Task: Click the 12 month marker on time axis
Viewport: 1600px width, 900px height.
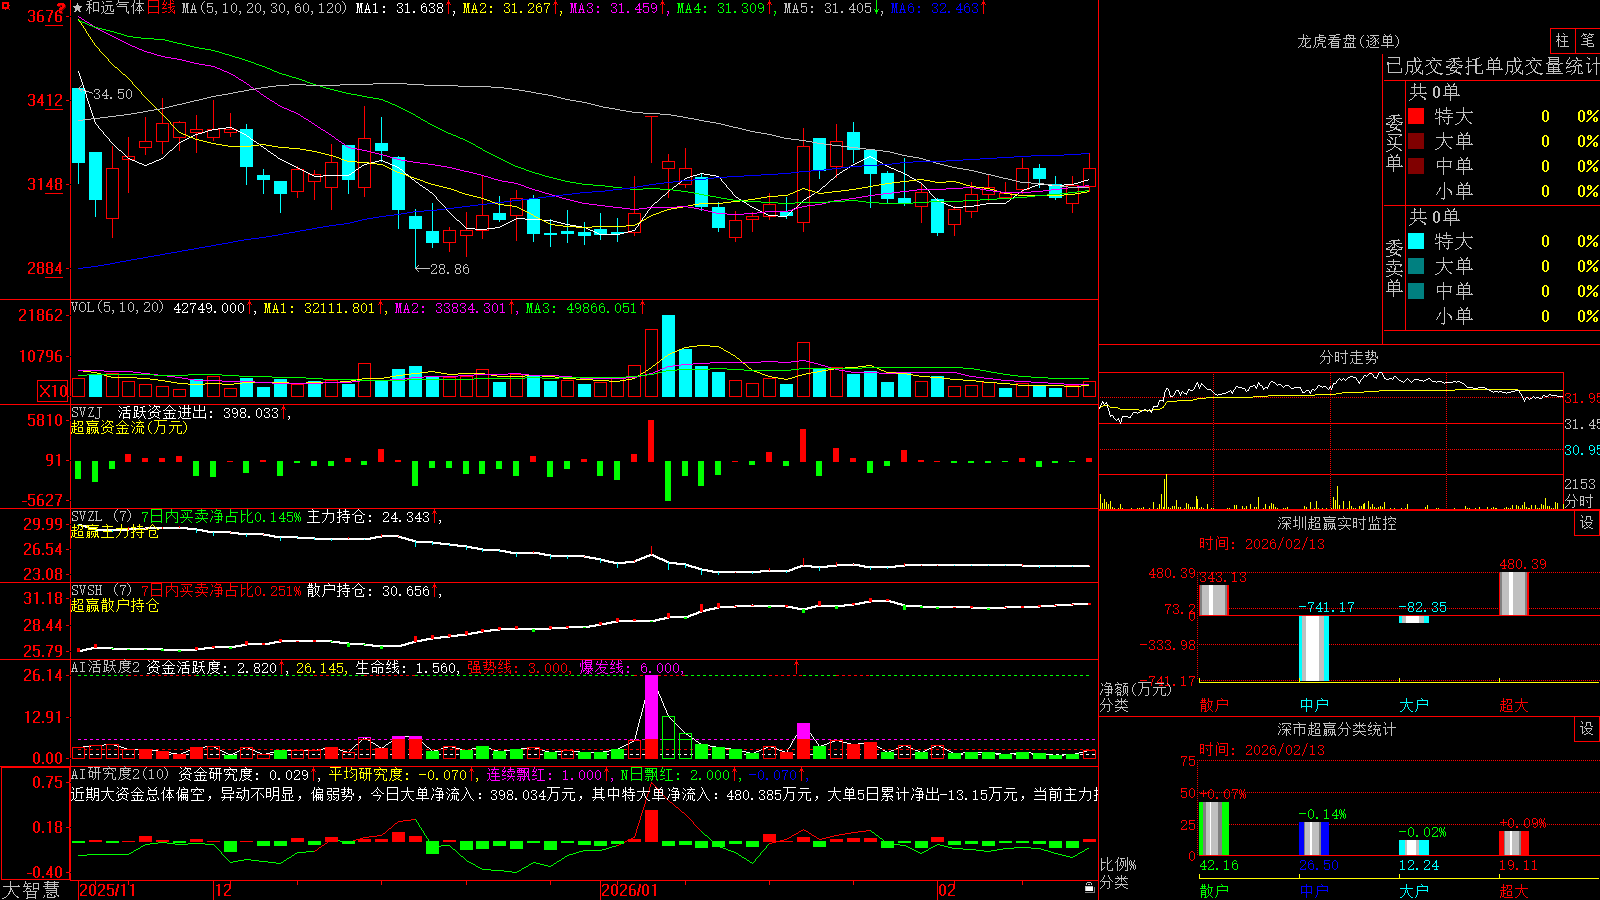Action: pyautogui.click(x=223, y=890)
